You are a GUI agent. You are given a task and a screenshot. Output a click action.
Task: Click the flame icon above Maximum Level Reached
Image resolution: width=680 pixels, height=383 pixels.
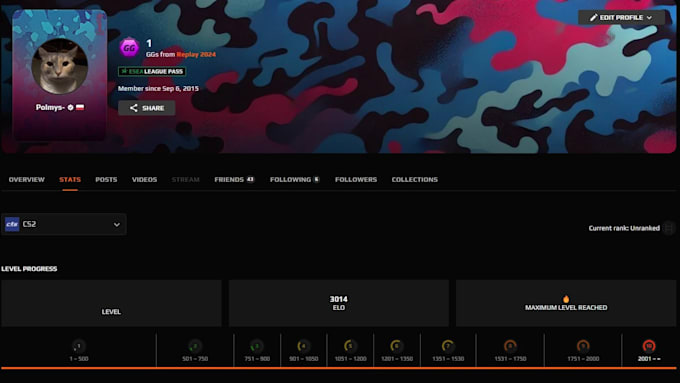click(x=566, y=299)
